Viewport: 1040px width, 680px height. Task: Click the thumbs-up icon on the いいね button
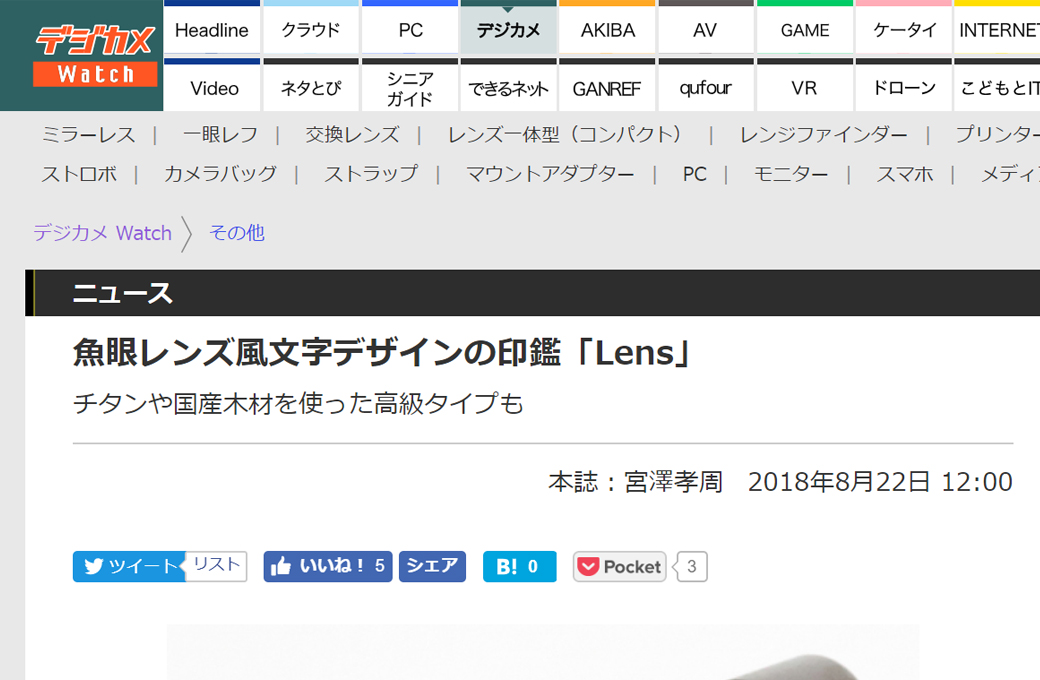(281, 567)
